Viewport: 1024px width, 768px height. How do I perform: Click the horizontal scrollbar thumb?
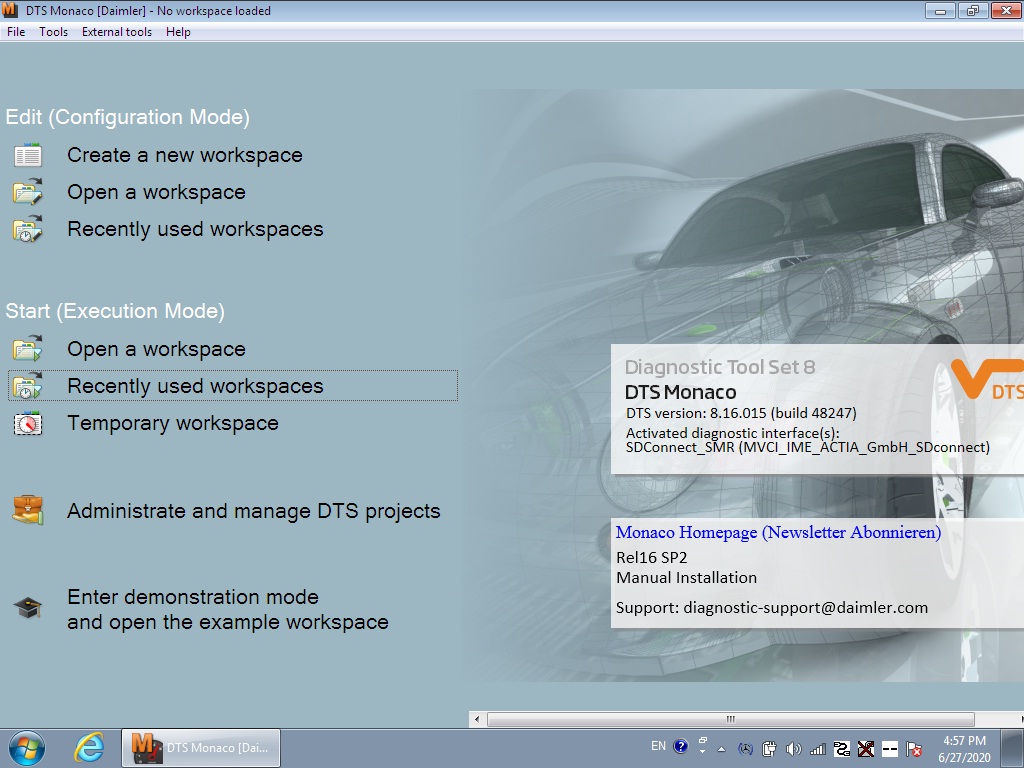pyautogui.click(x=730, y=719)
